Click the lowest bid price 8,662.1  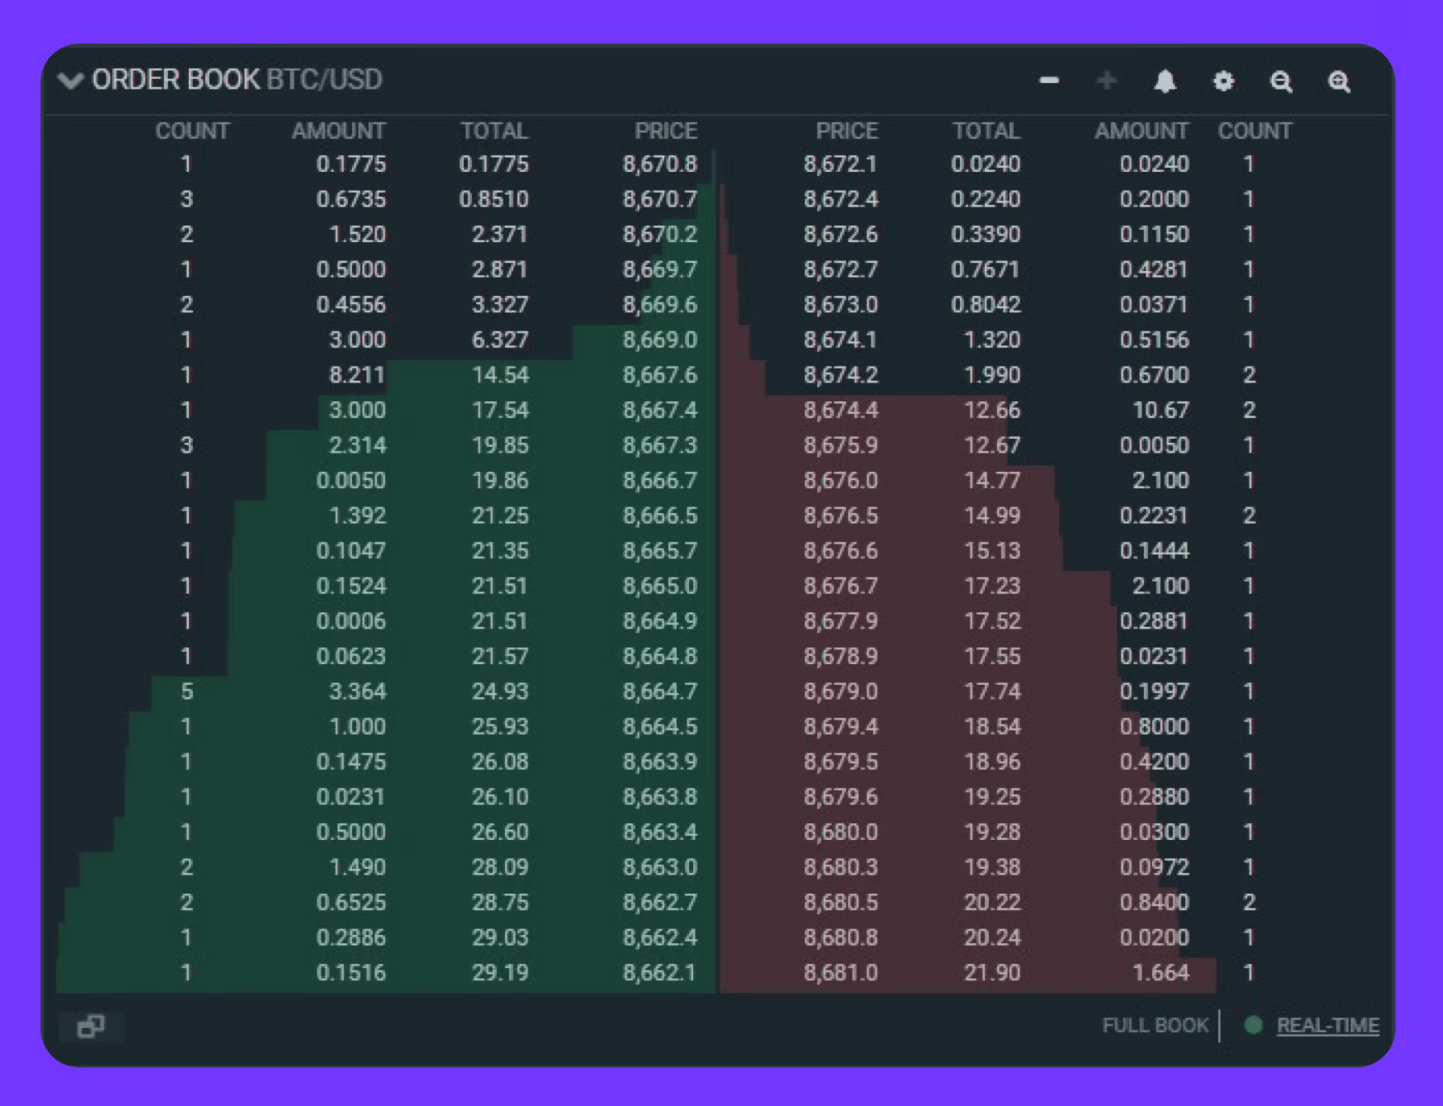pos(659,972)
